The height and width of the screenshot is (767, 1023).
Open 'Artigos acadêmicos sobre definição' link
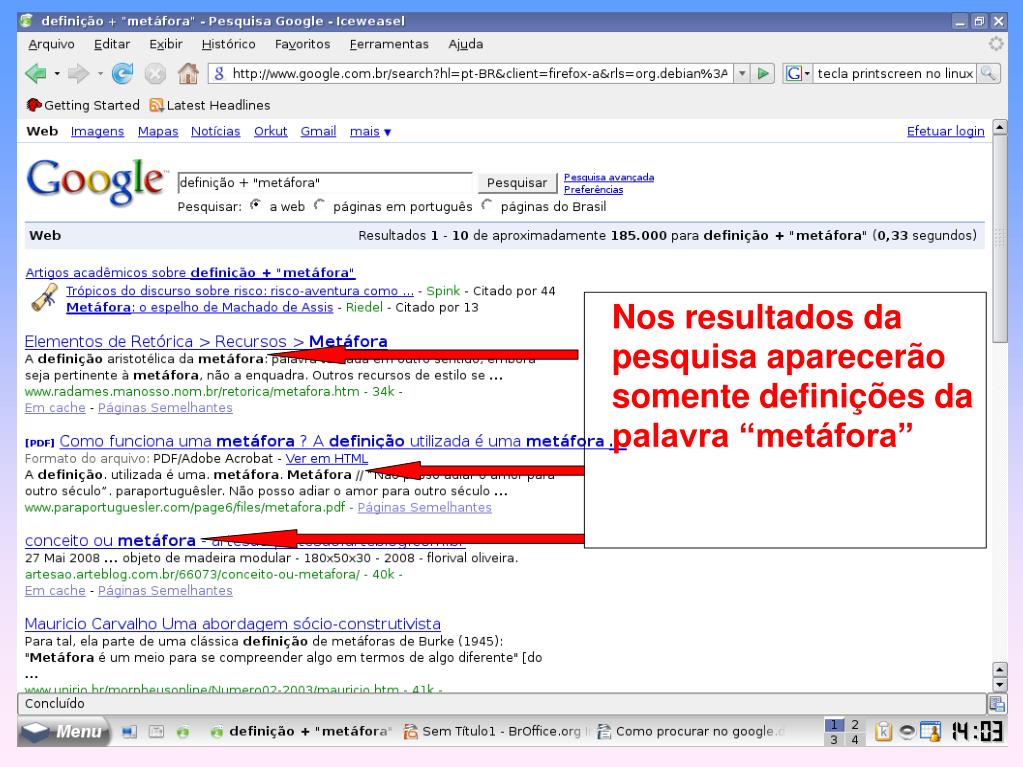click(191, 273)
